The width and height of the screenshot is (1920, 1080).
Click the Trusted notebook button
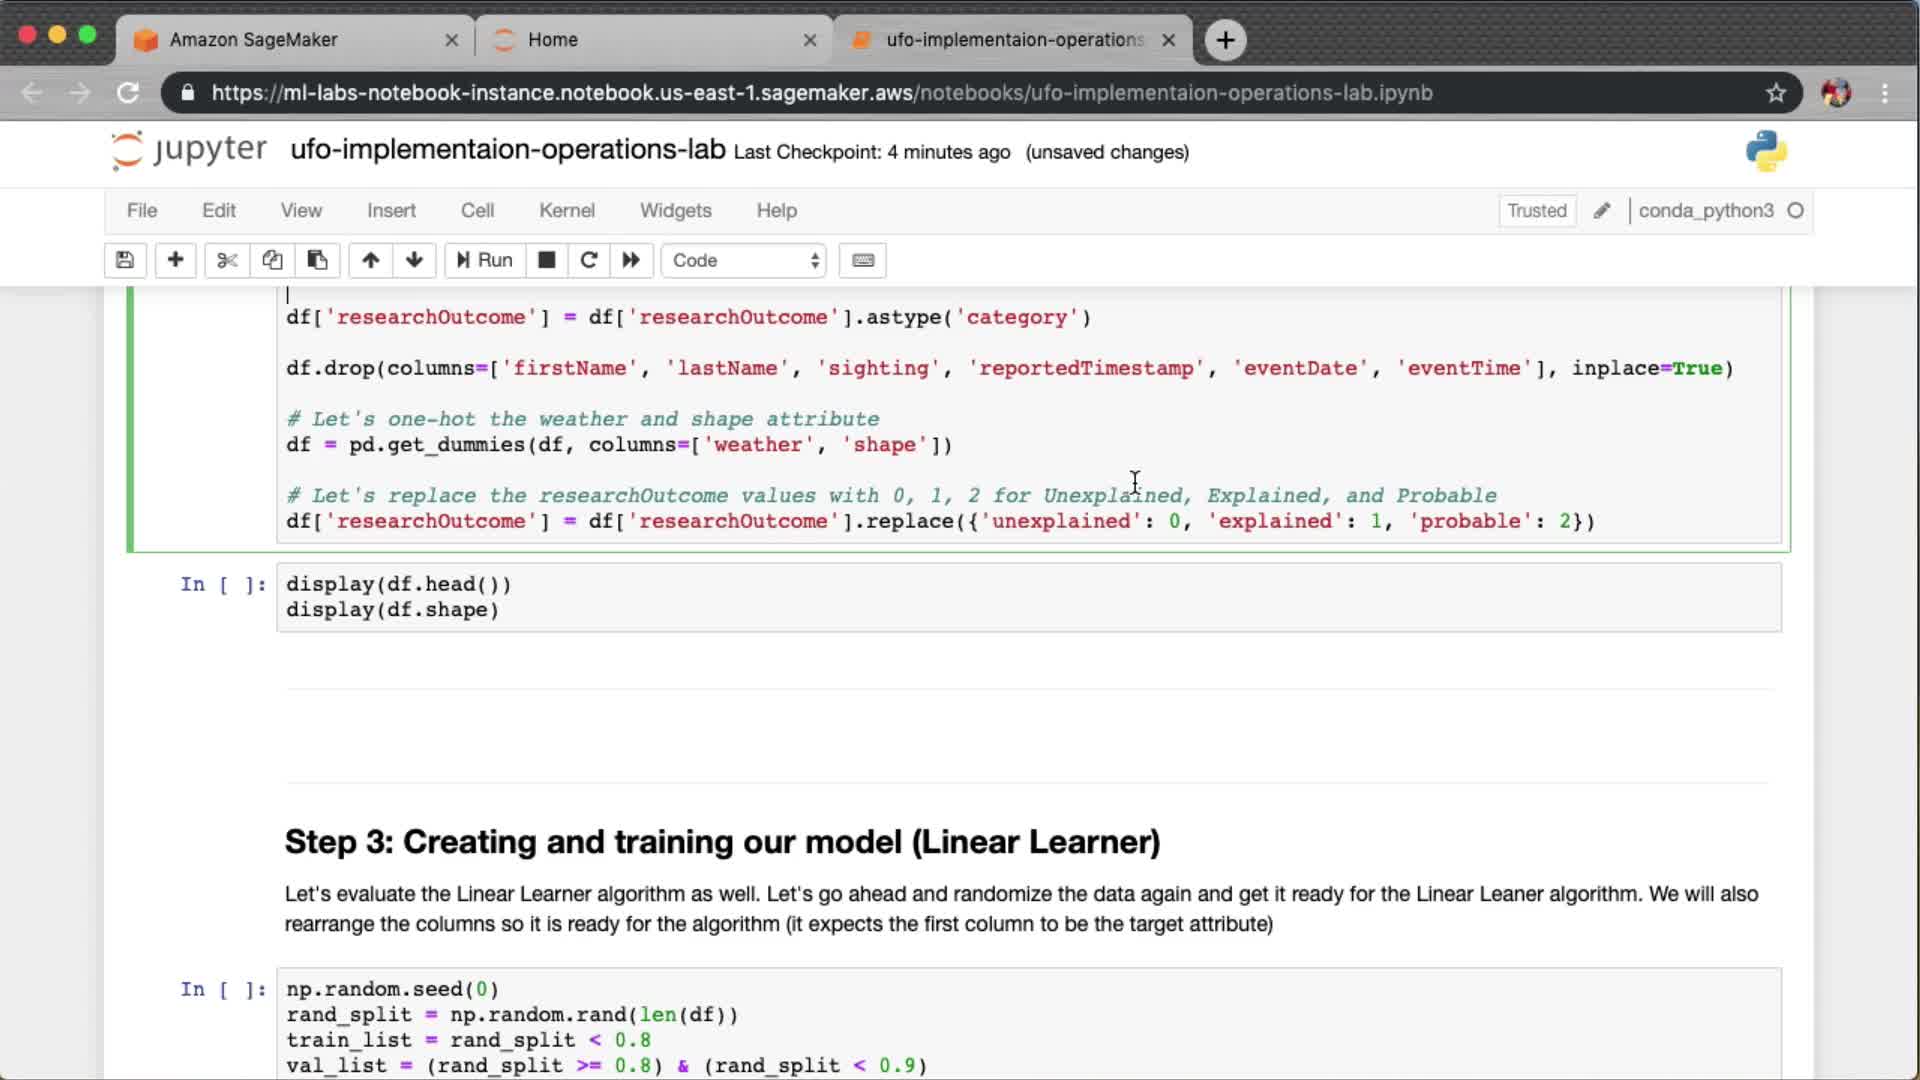click(x=1536, y=210)
